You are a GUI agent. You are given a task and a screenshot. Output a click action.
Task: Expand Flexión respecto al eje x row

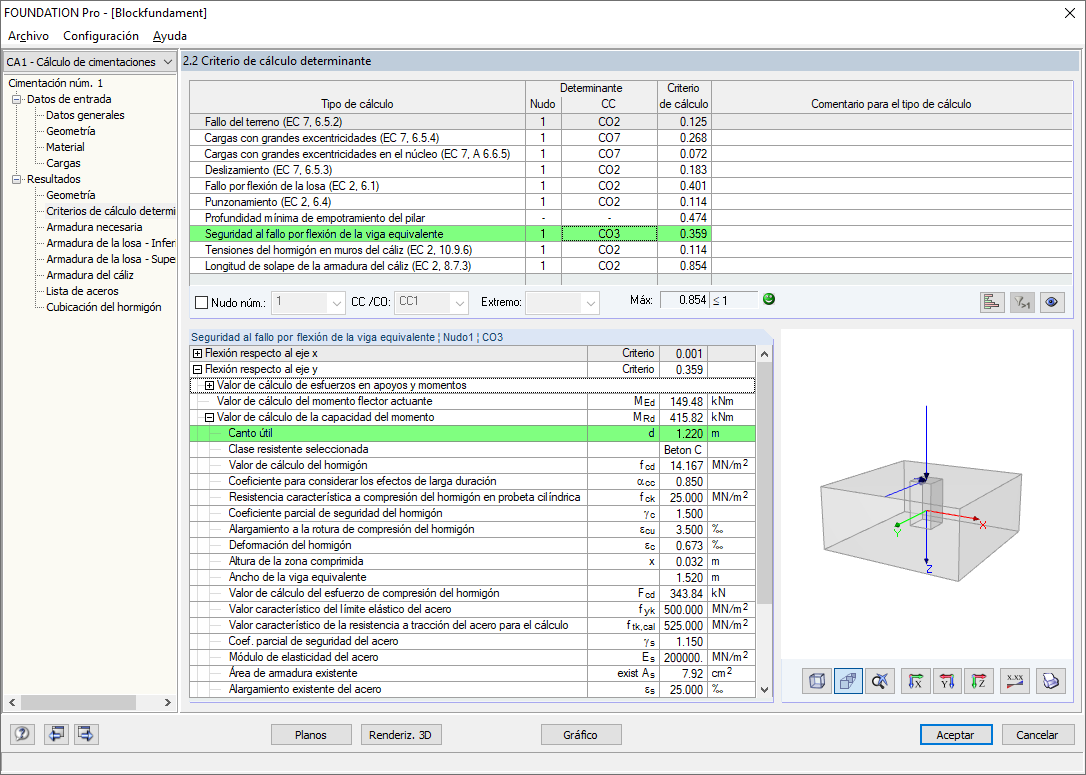[197, 353]
